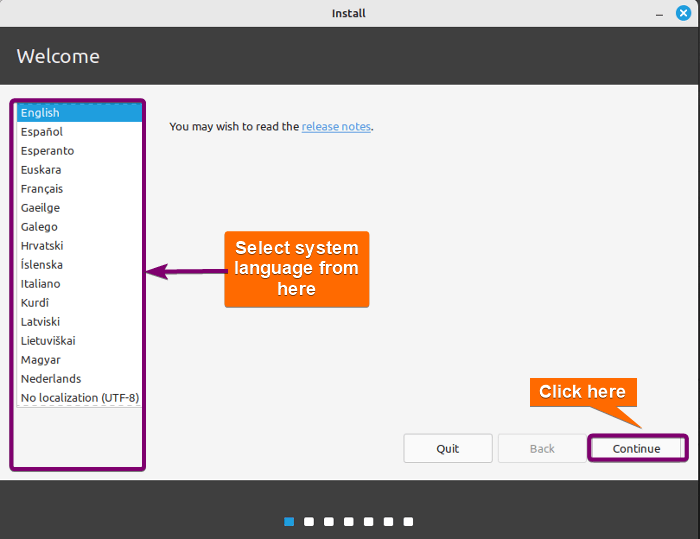Select Kurdî in the language list
The width and height of the screenshot is (700, 539).
click(79, 303)
